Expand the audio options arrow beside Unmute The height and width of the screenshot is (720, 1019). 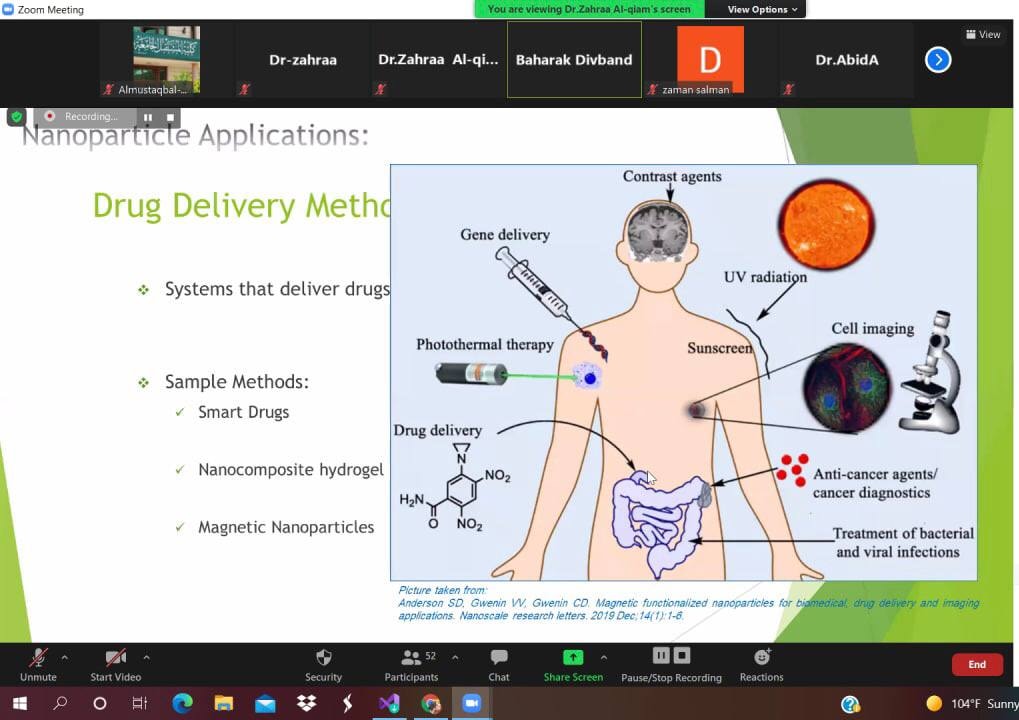click(65, 657)
